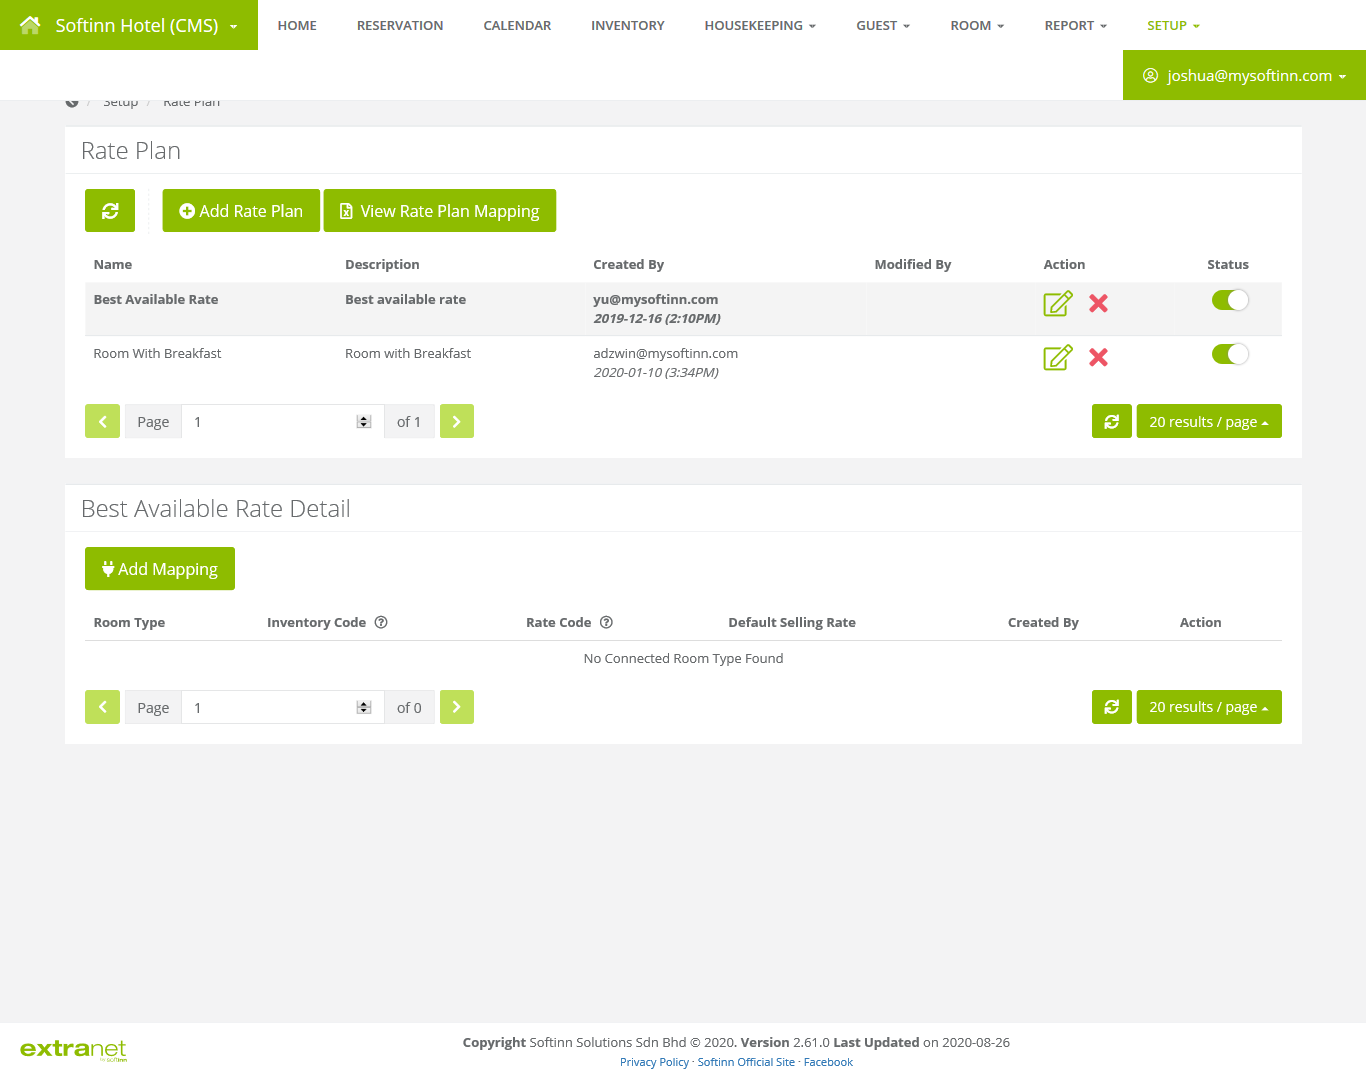
Task: Open the 20 results per page dropdown
Action: tap(1208, 421)
